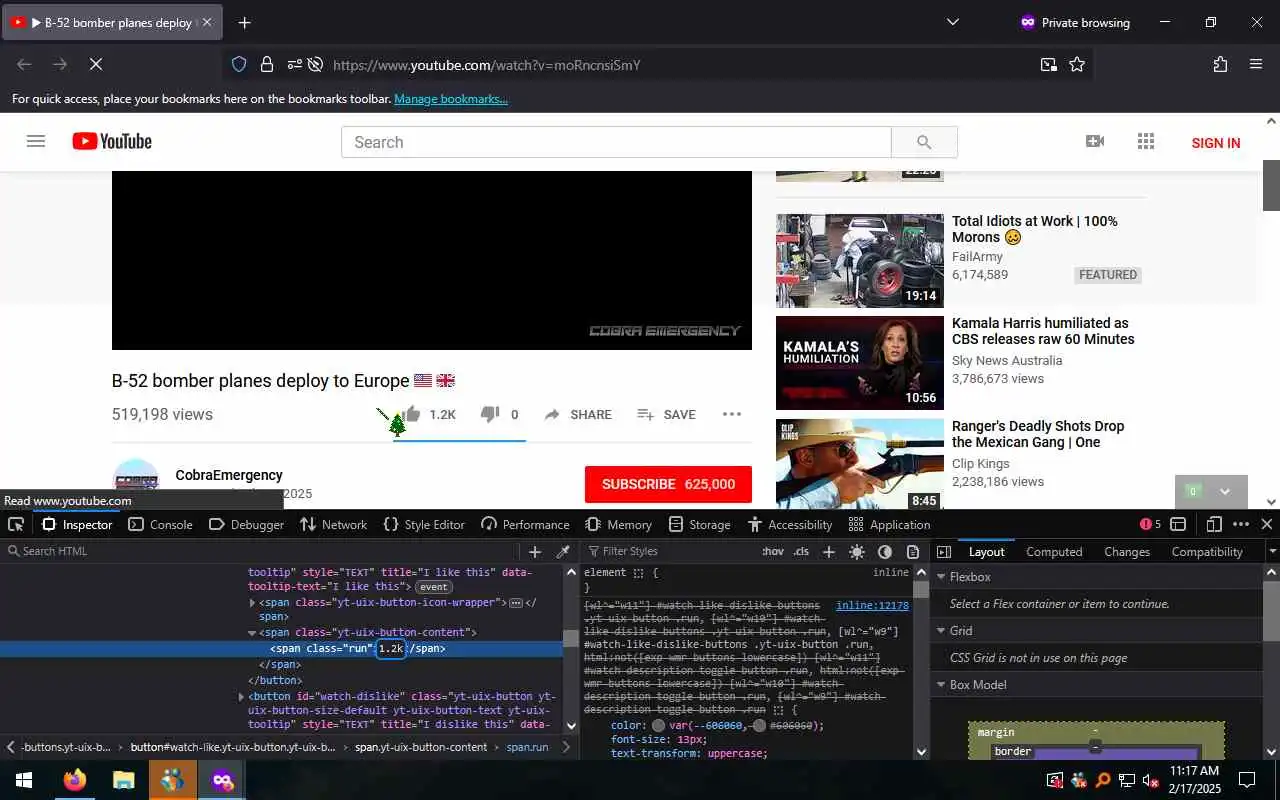Click the #606060 fallback color swatch
The width and height of the screenshot is (1280, 800).
point(760,726)
